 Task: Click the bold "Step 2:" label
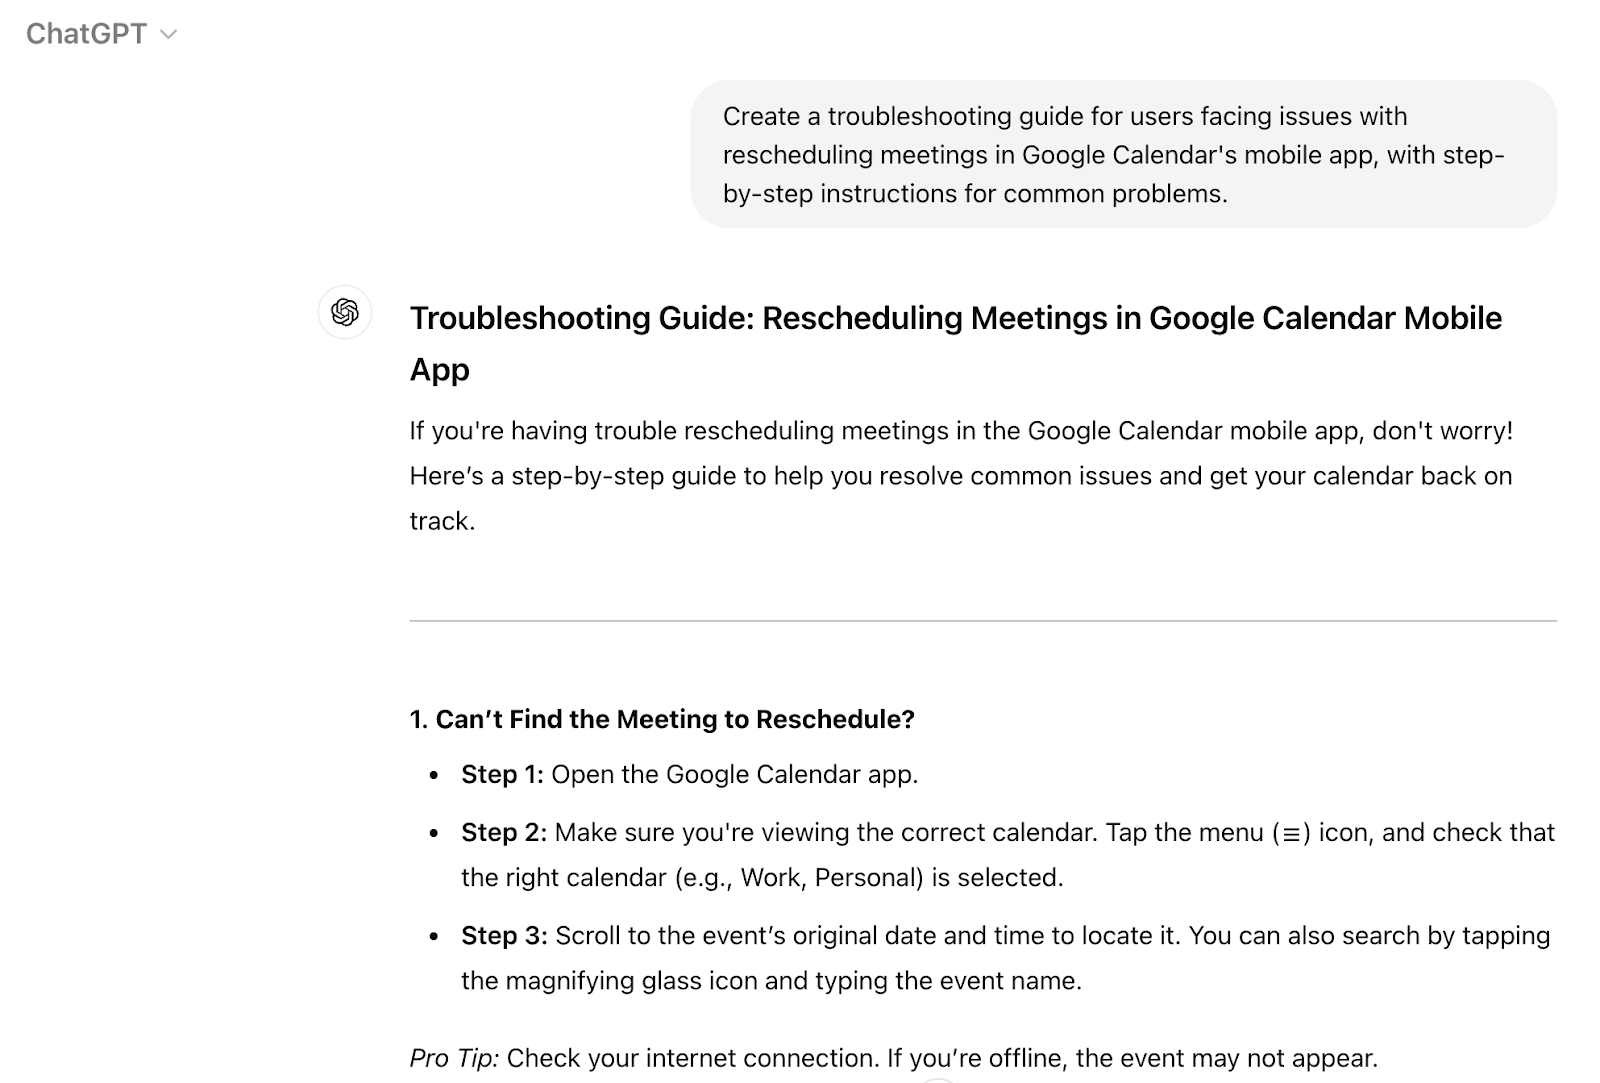tap(503, 833)
